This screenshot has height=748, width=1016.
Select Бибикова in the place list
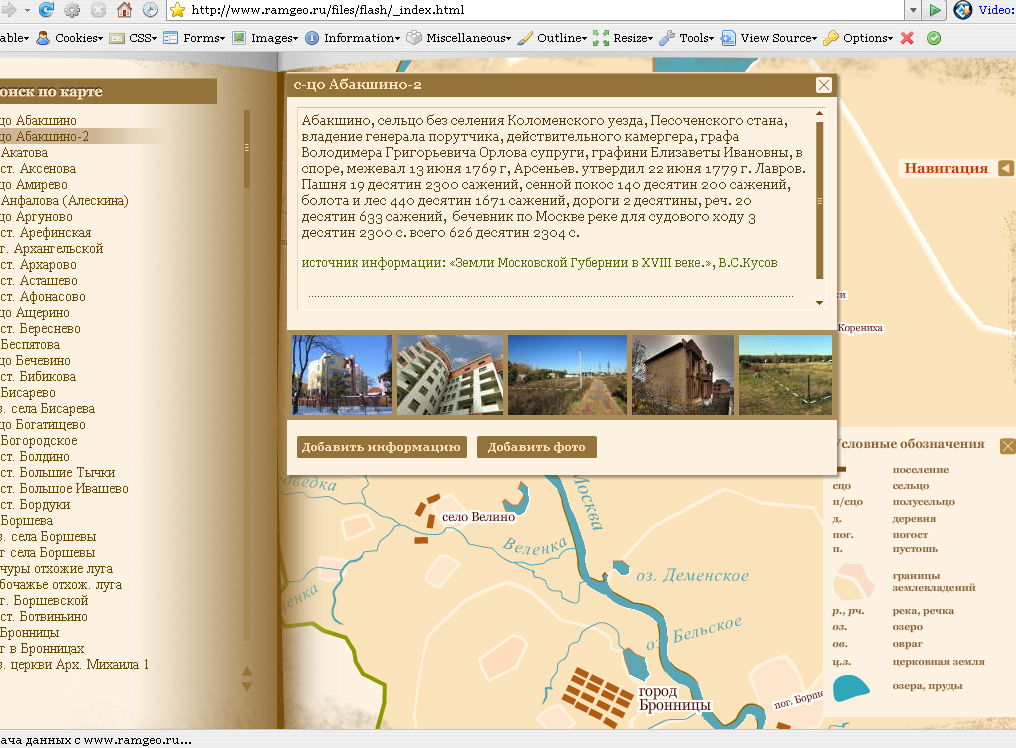pos(38,377)
